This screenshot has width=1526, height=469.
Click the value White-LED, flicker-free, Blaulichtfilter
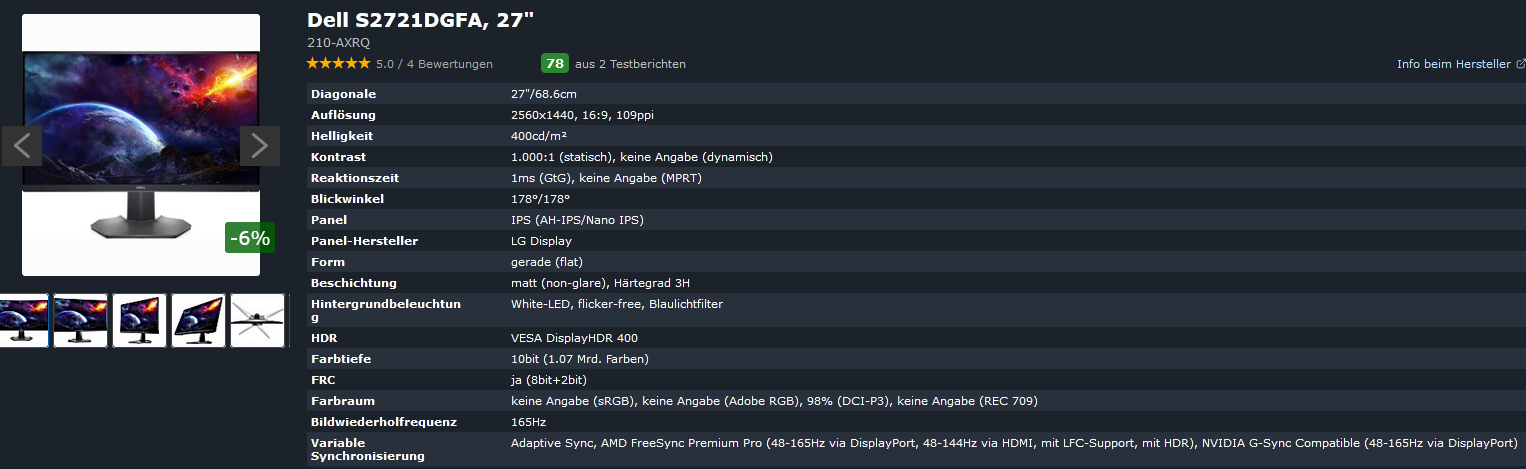pos(617,304)
